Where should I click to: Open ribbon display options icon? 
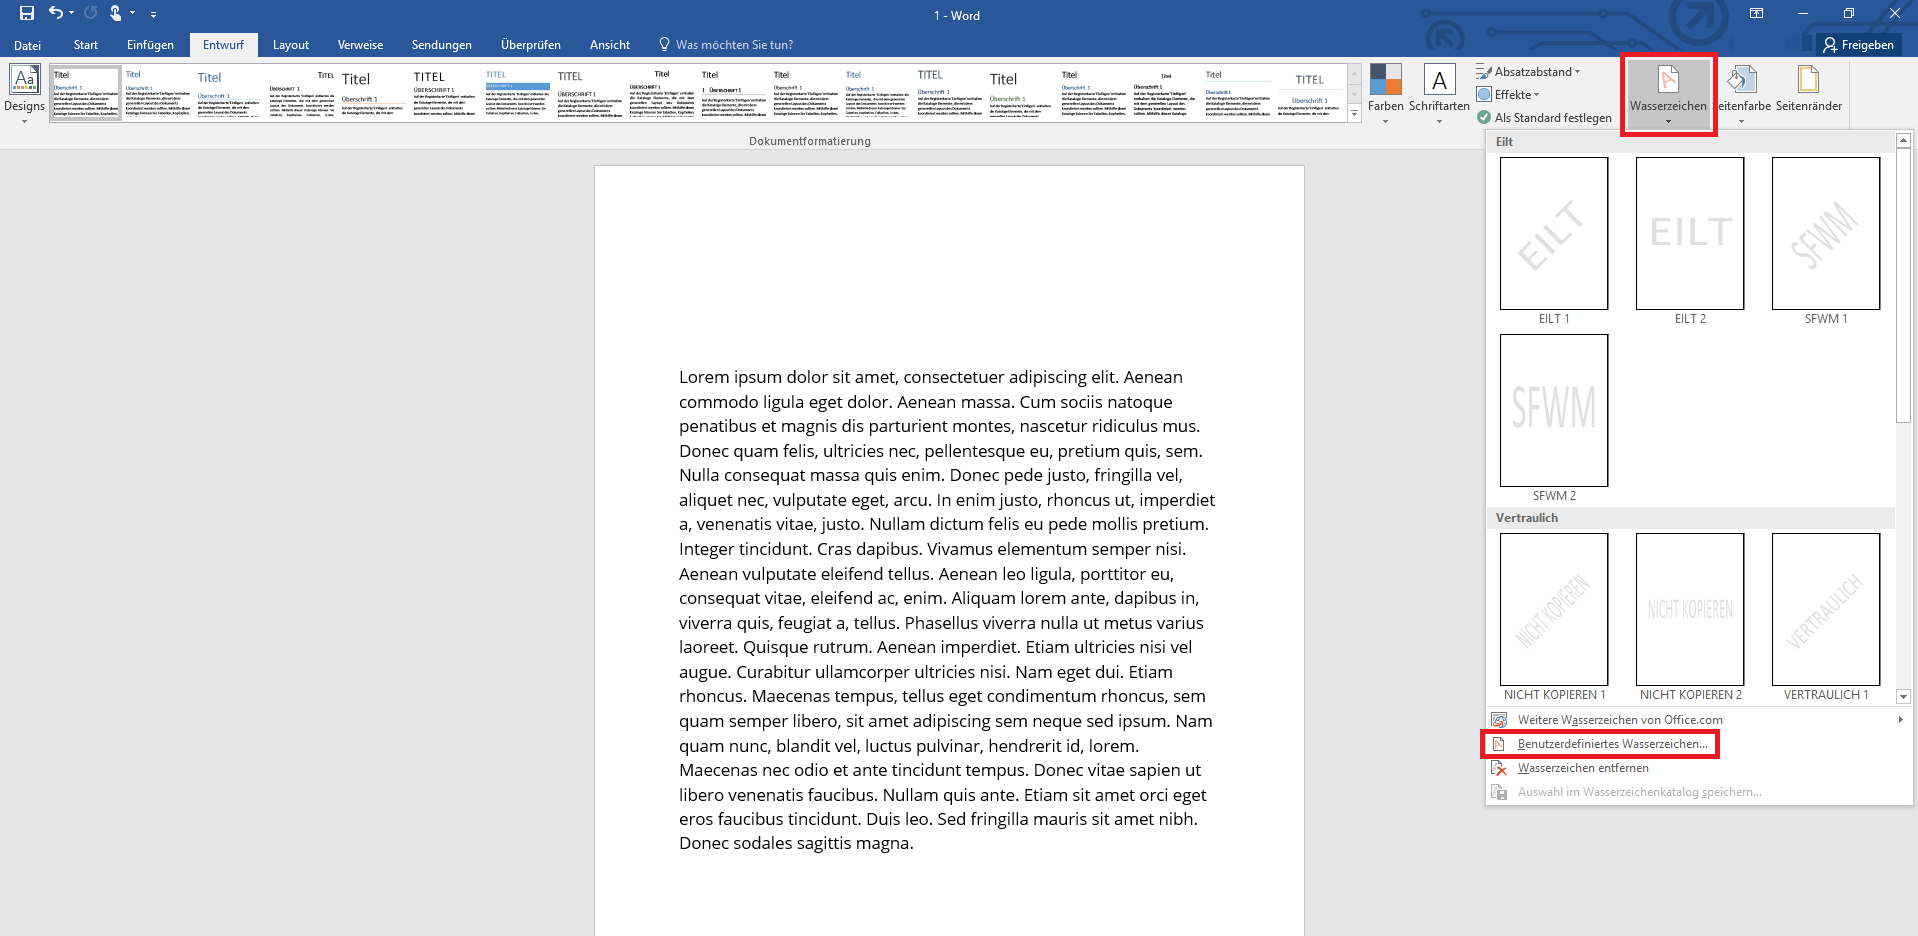pos(1756,14)
